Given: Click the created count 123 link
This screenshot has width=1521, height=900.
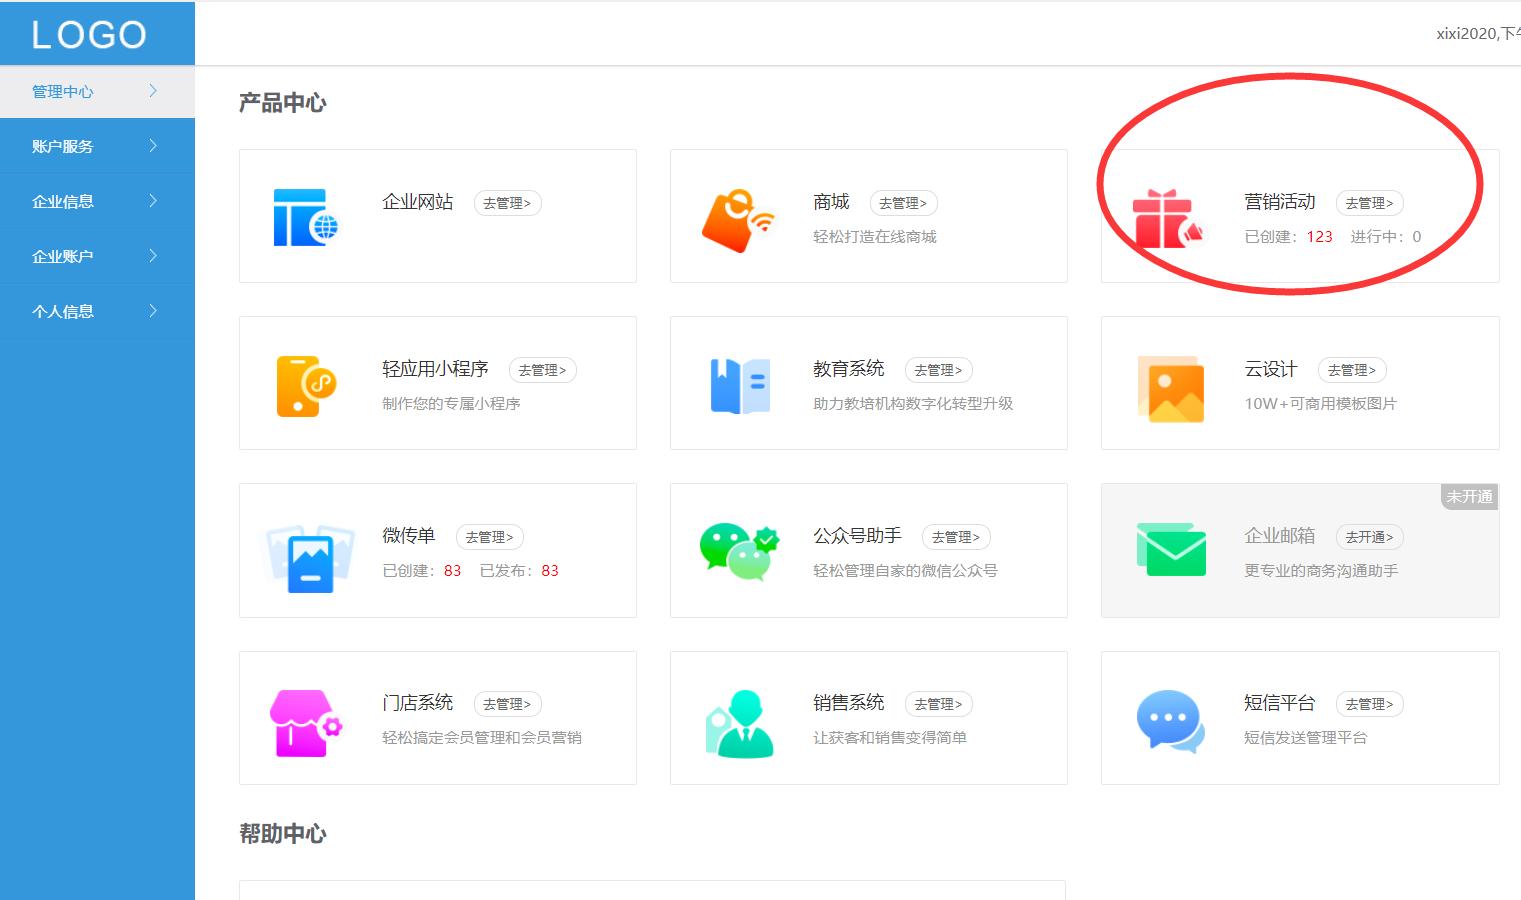Looking at the screenshot, I should [1319, 236].
